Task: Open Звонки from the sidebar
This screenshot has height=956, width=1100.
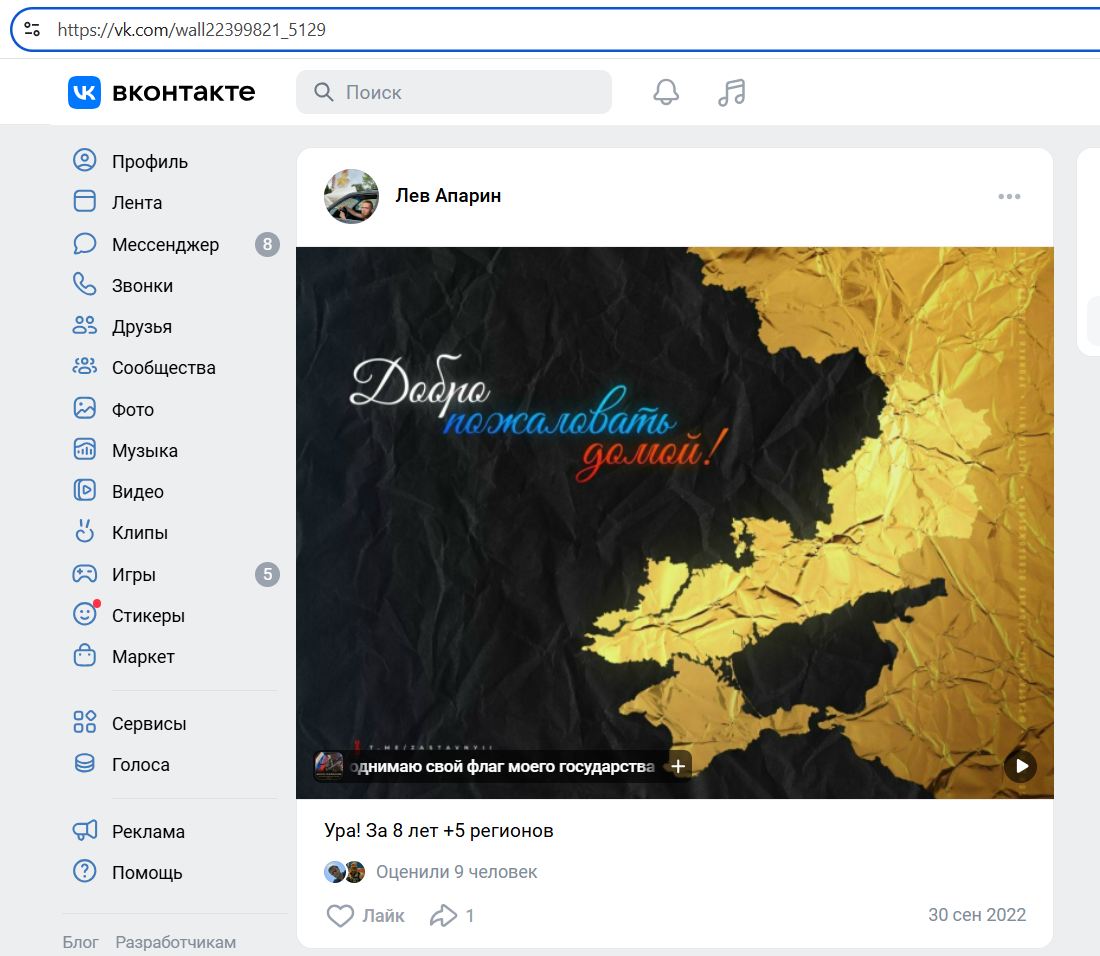Action: click(142, 285)
